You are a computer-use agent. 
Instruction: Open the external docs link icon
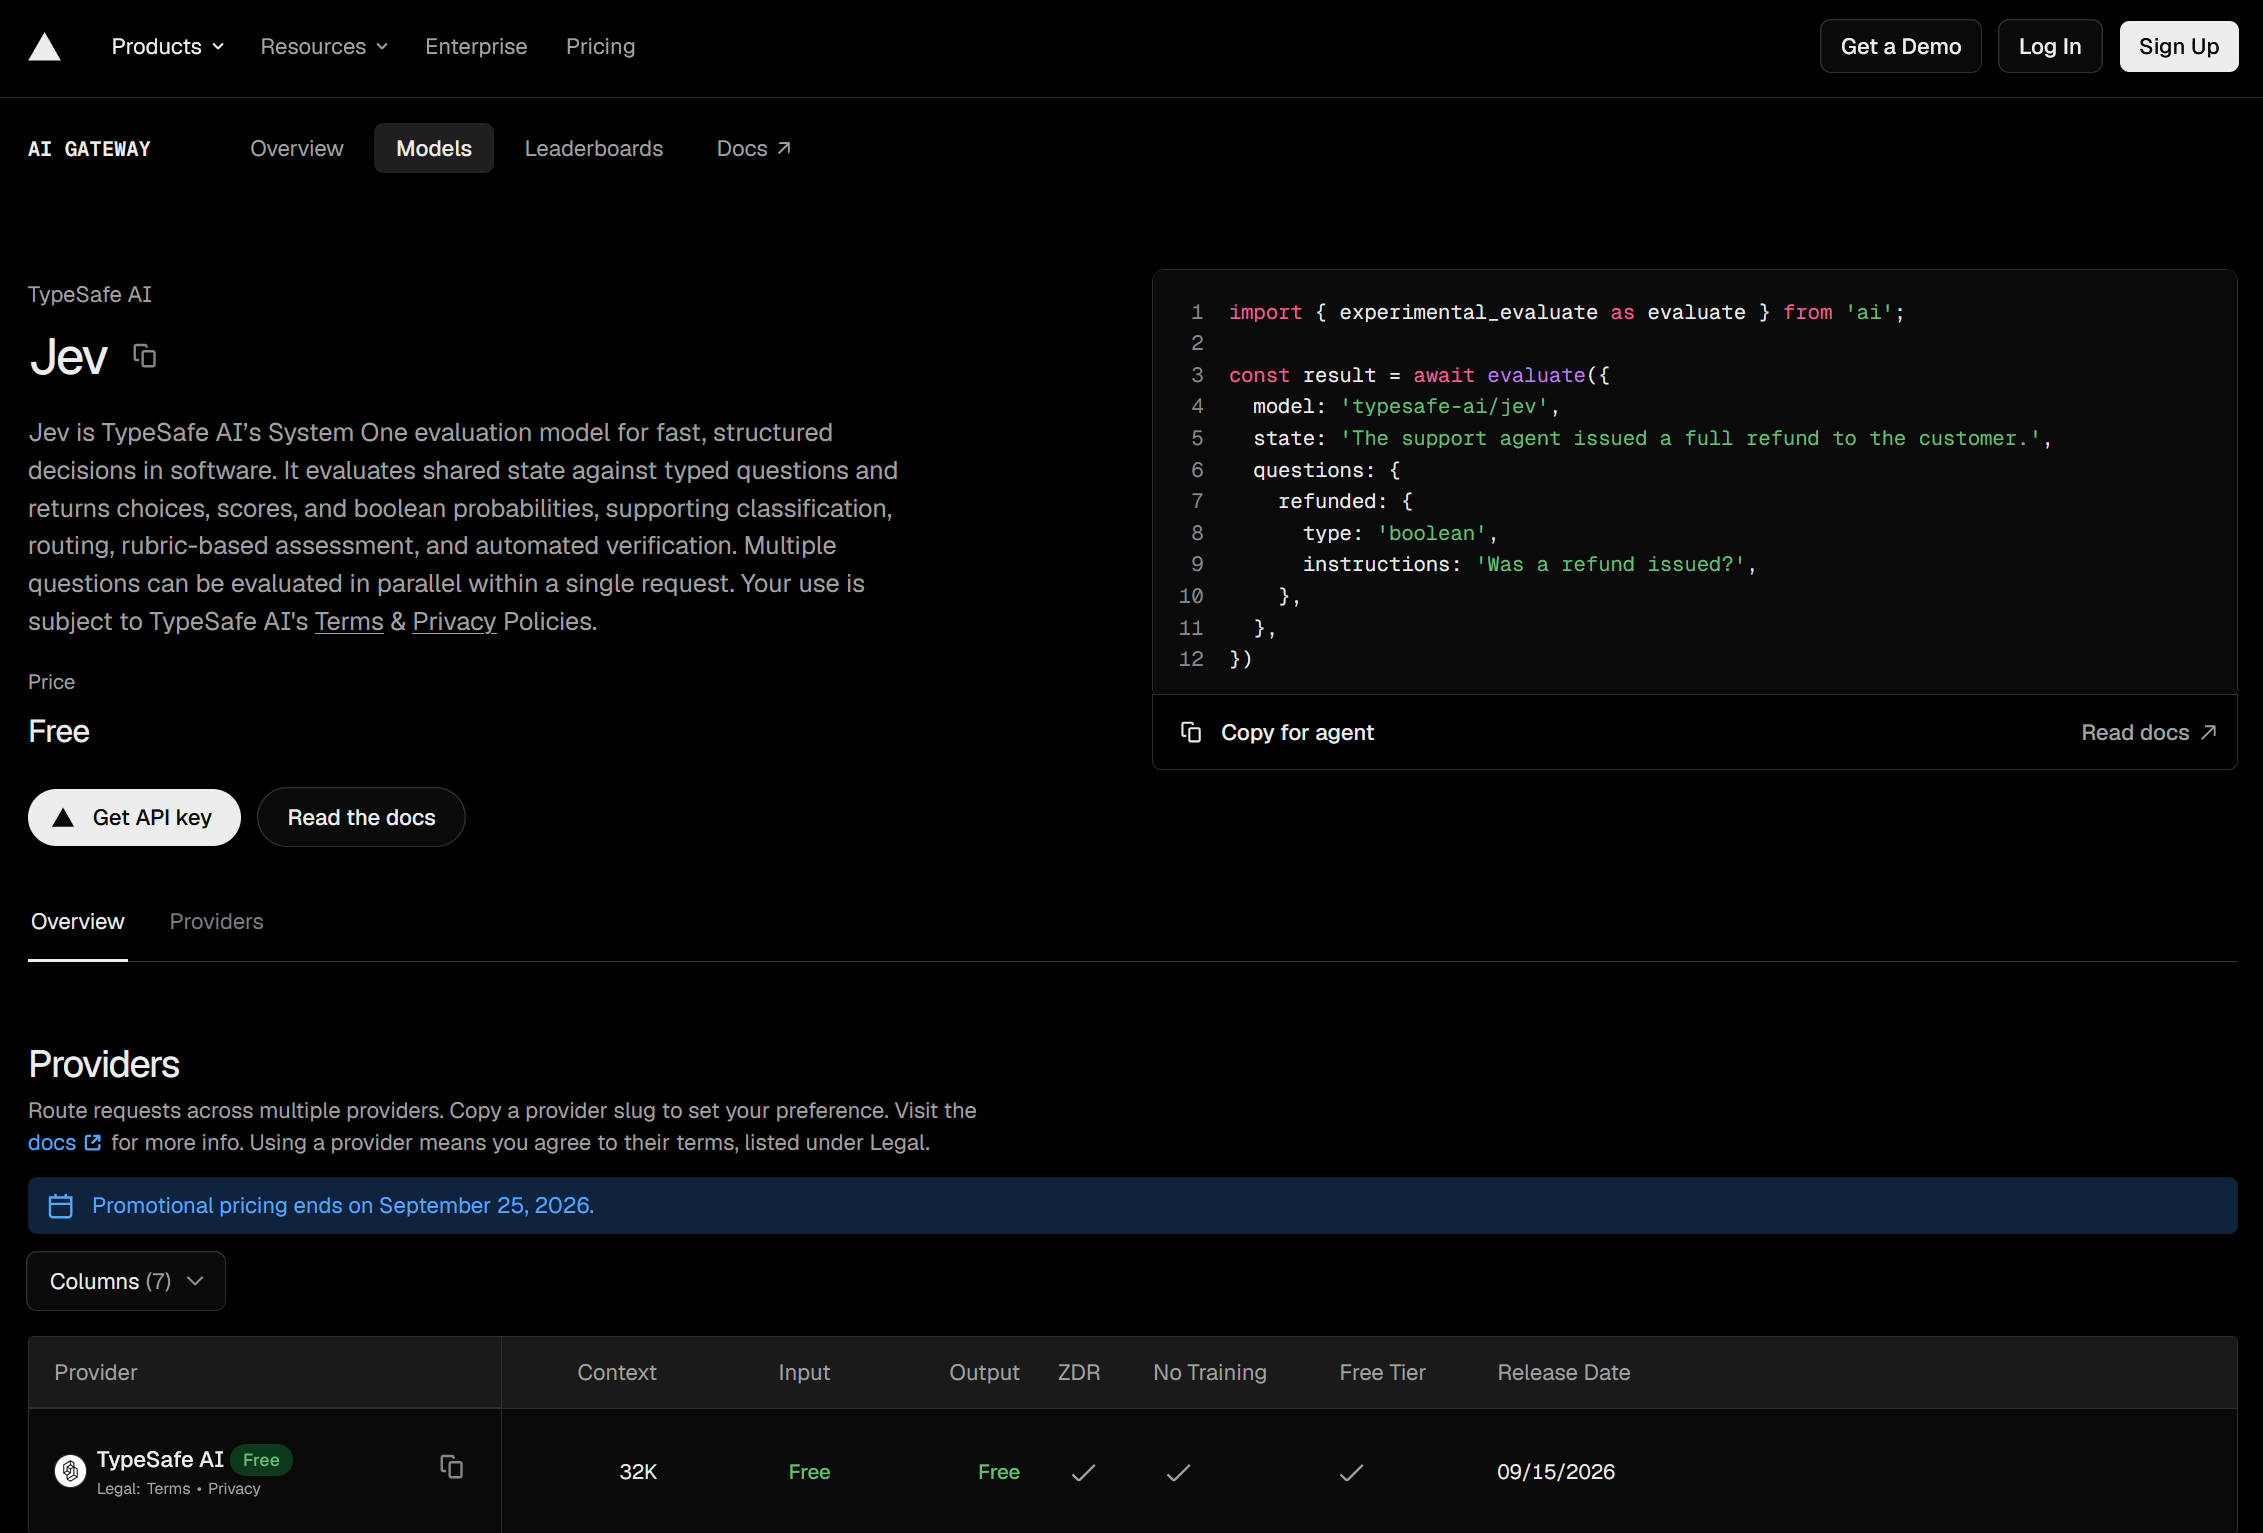click(x=93, y=1142)
